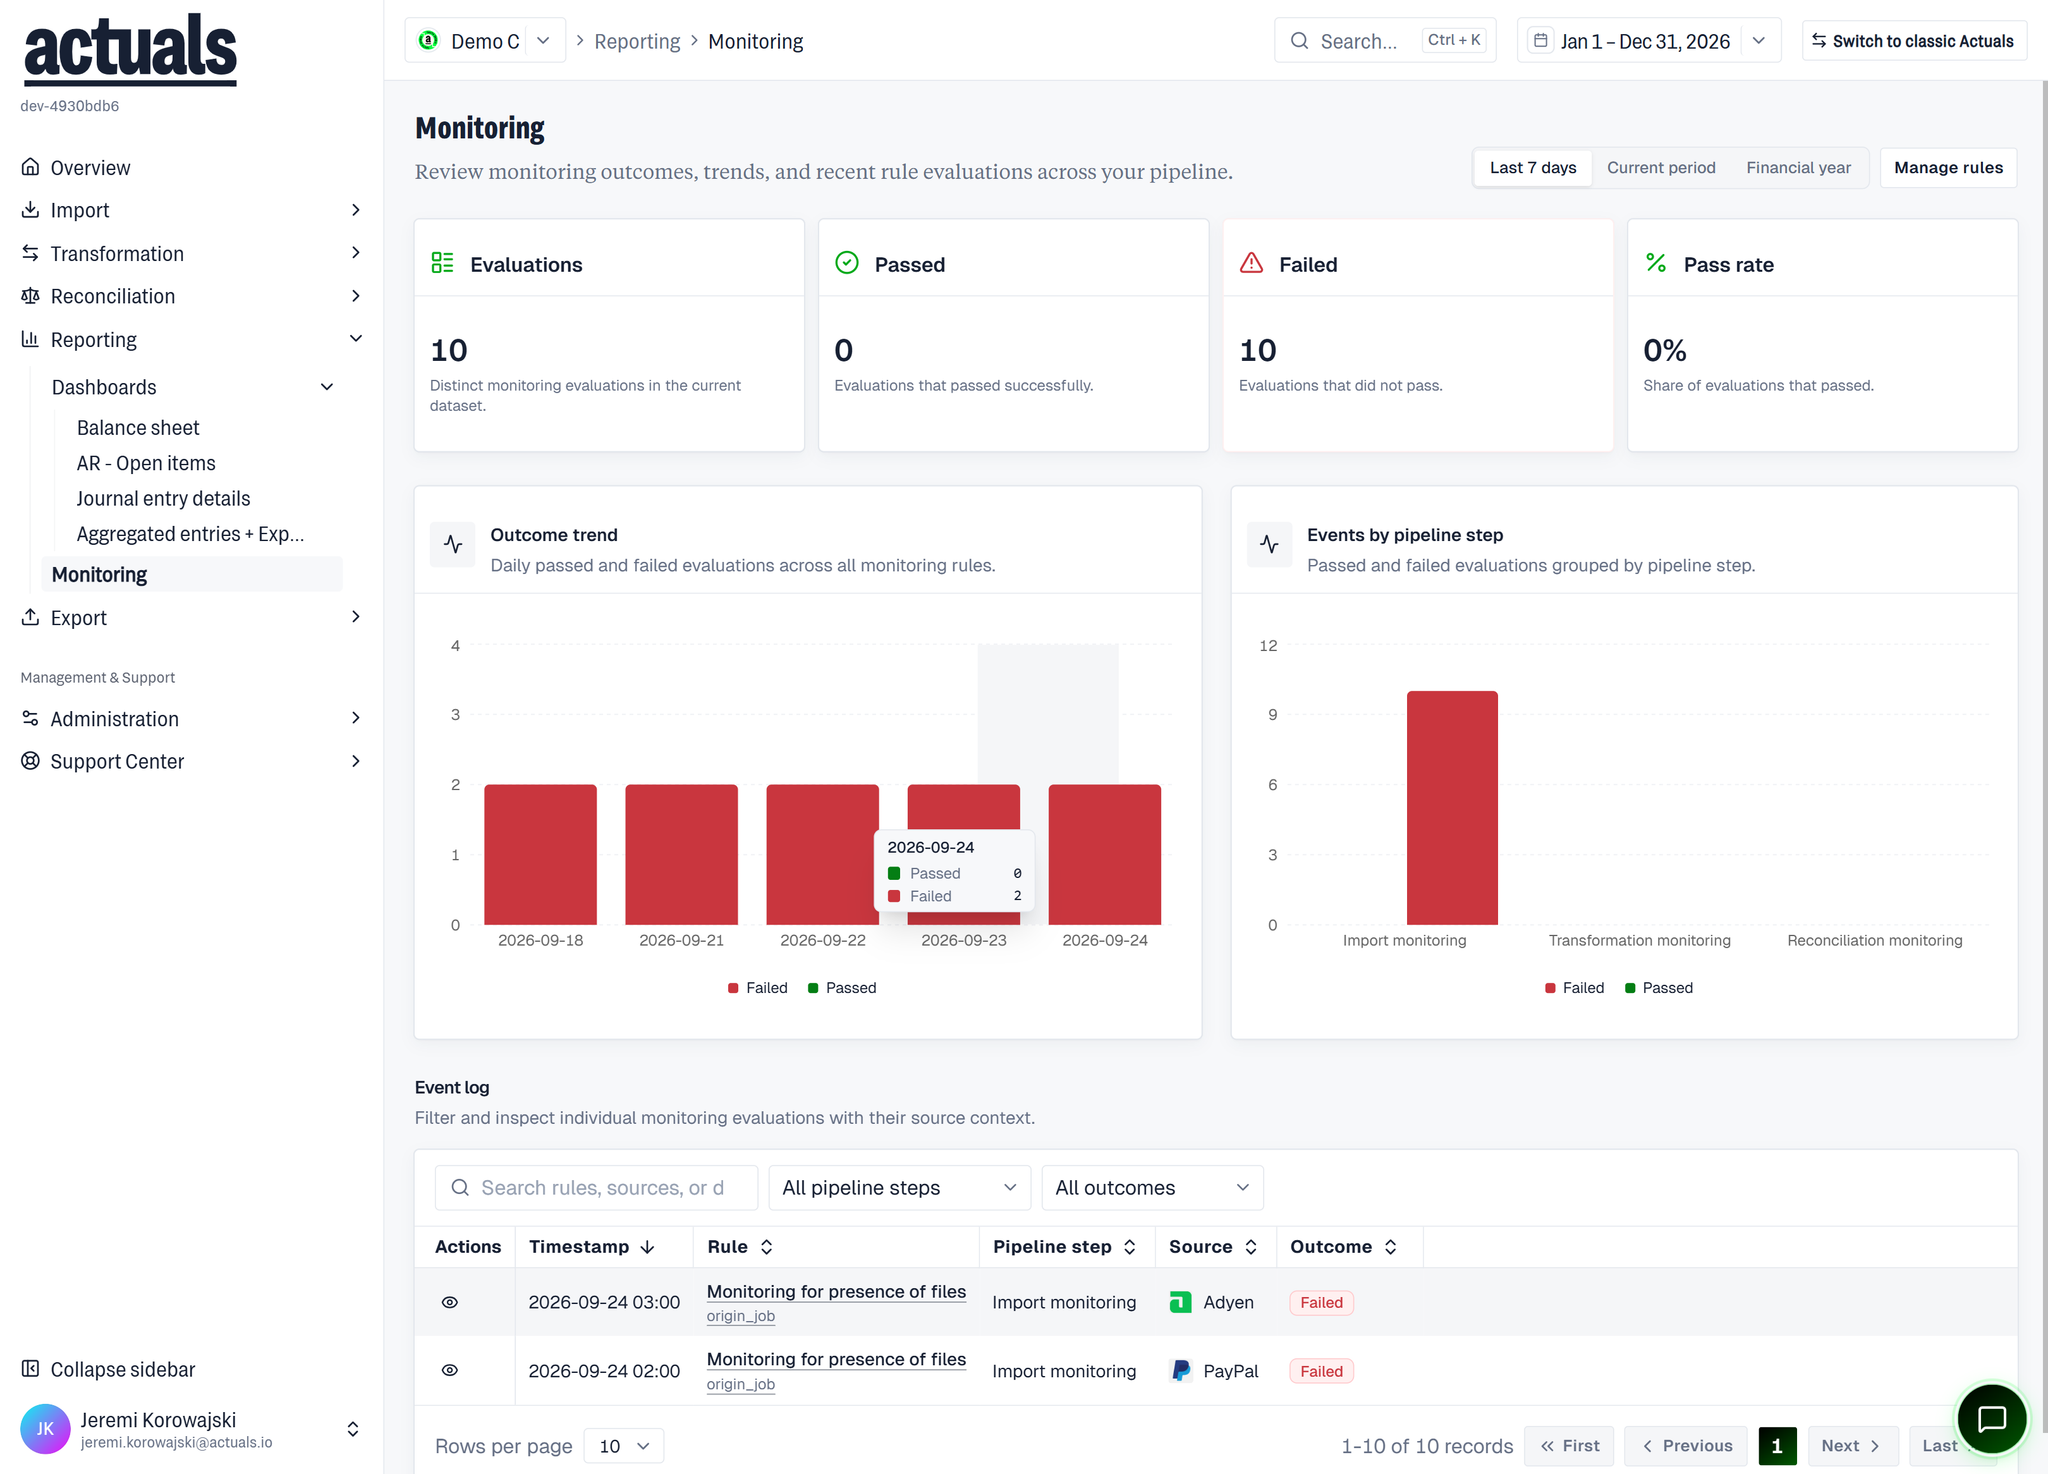Screen dimensions: 2048x1474
Task: Go to the Next page of records
Action: pos(1852,1446)
